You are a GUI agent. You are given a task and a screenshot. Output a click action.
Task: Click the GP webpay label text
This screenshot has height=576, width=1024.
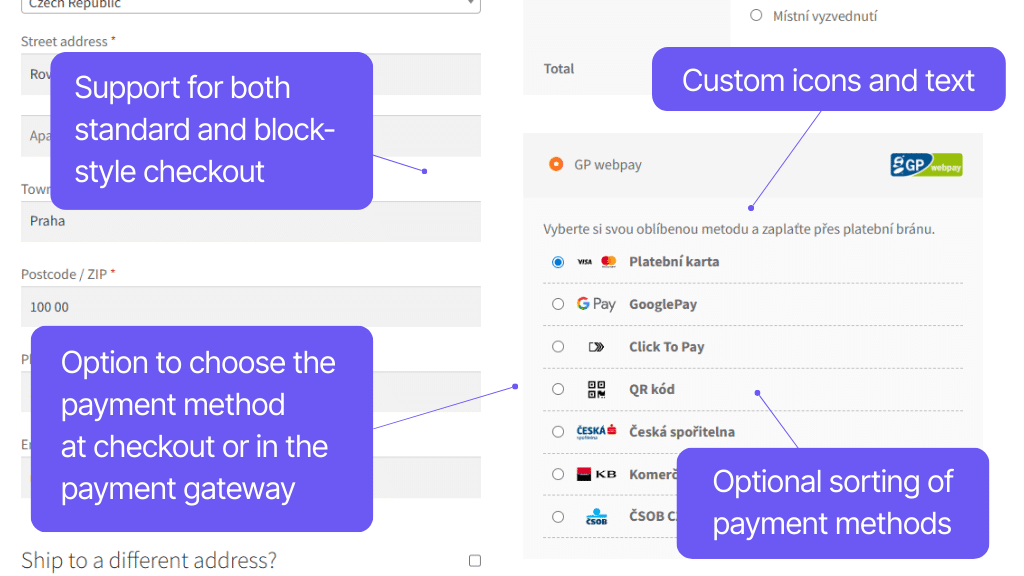608,165
